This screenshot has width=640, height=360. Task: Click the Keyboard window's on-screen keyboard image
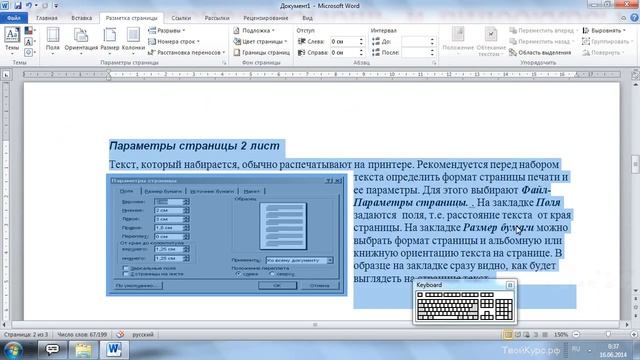(x=465, y=306)
